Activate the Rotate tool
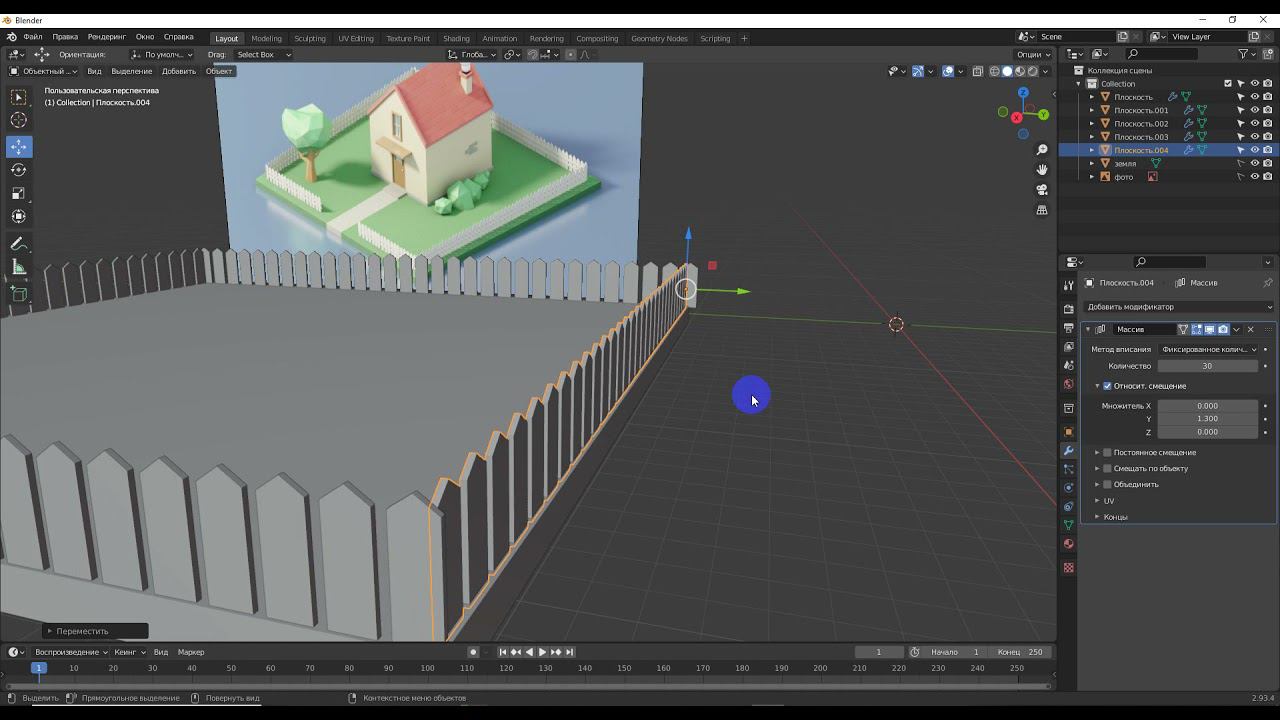Viewport: 1280px width, 720px height. point(19,170)
